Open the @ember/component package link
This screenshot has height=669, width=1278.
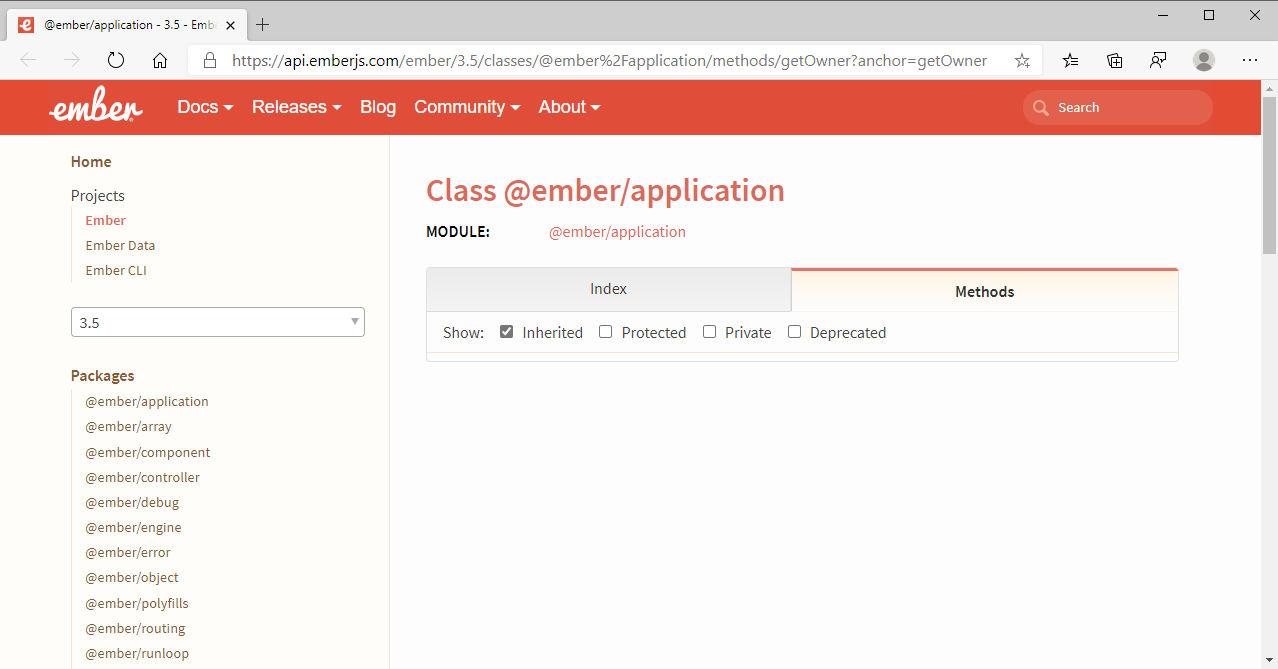pyautogui.click(x=148, y=452)
